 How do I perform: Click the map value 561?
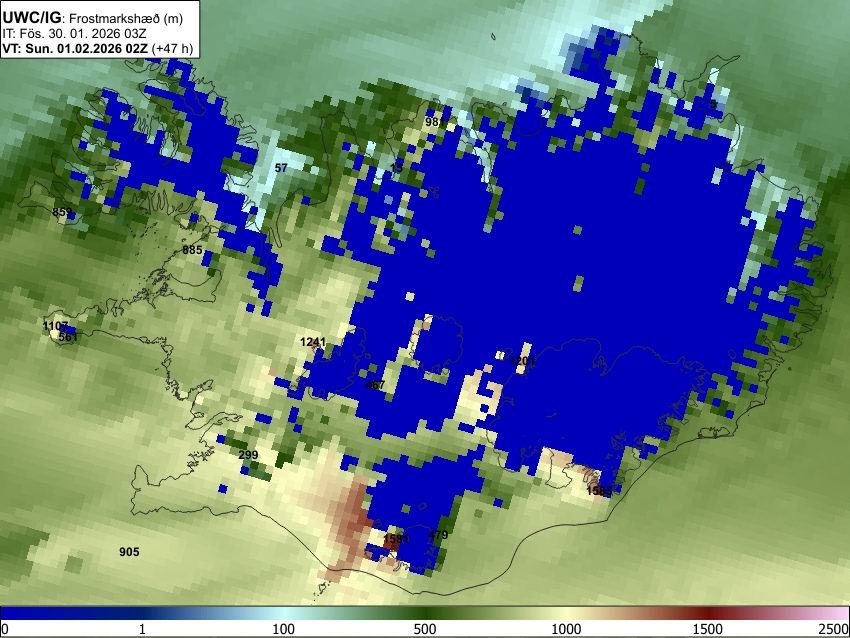pyautogui.click(x=68, y=337)
